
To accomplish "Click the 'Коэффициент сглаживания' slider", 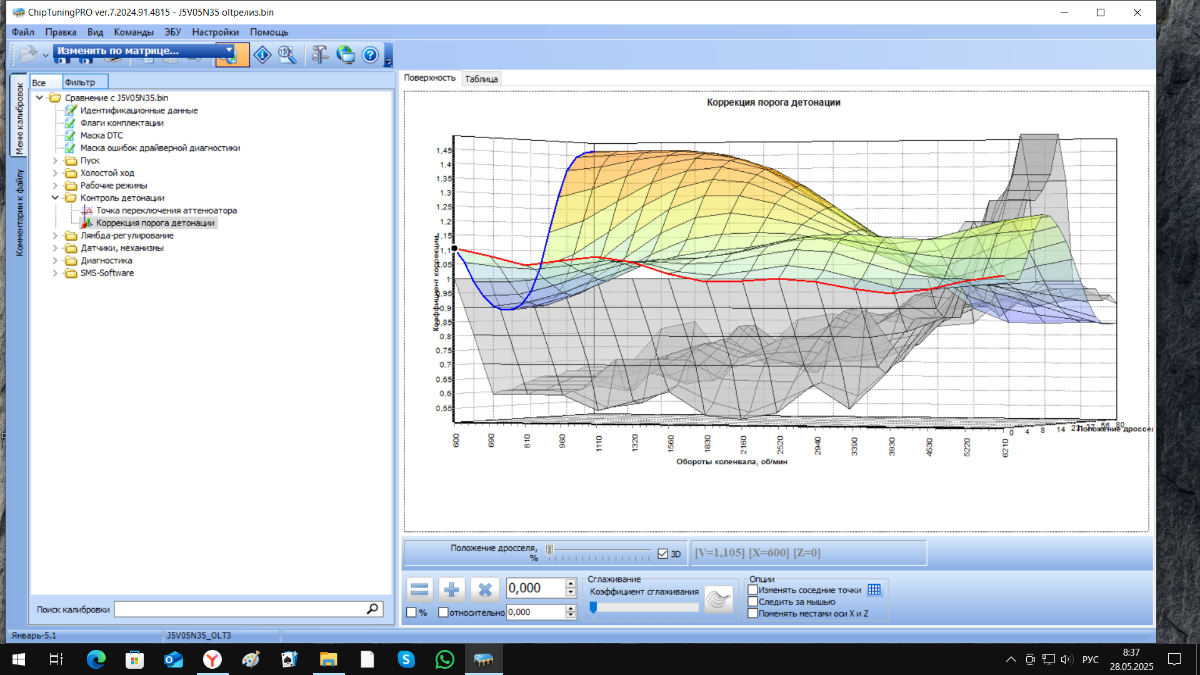I will tap(644, 607).
